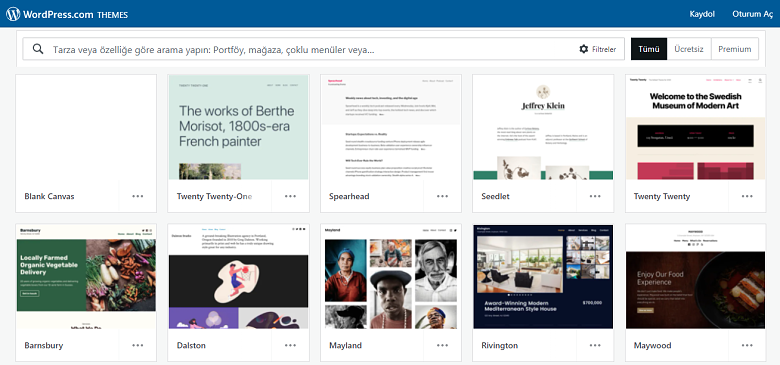Open Barnsbury theme thumbnail
780x365 pixels.
click(x=86, y=276)
